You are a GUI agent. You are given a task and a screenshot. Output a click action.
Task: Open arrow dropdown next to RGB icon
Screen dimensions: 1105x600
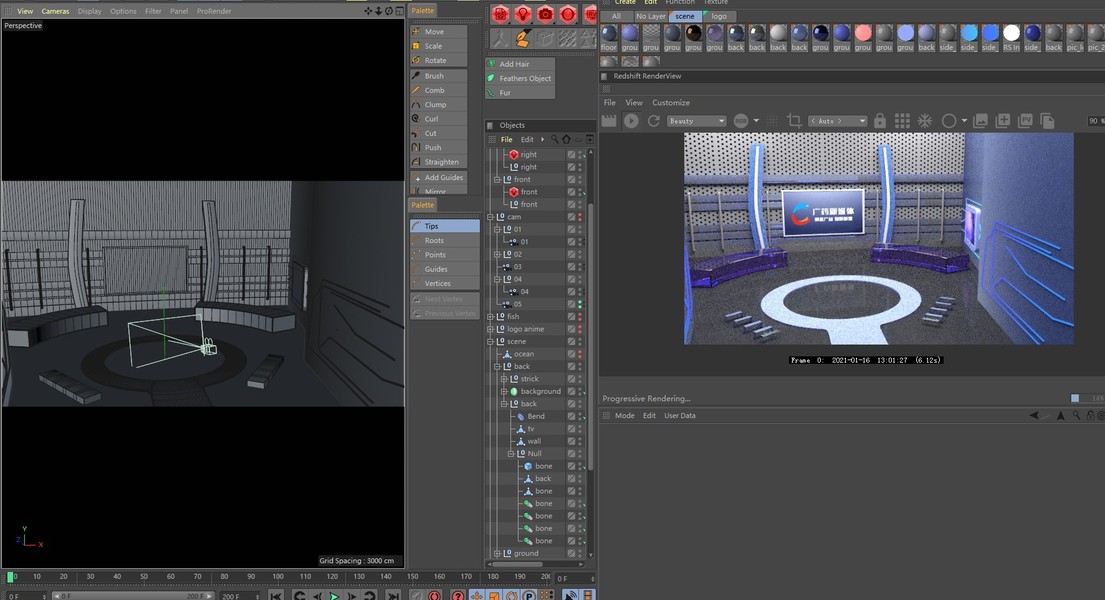[x=756, y=121]
